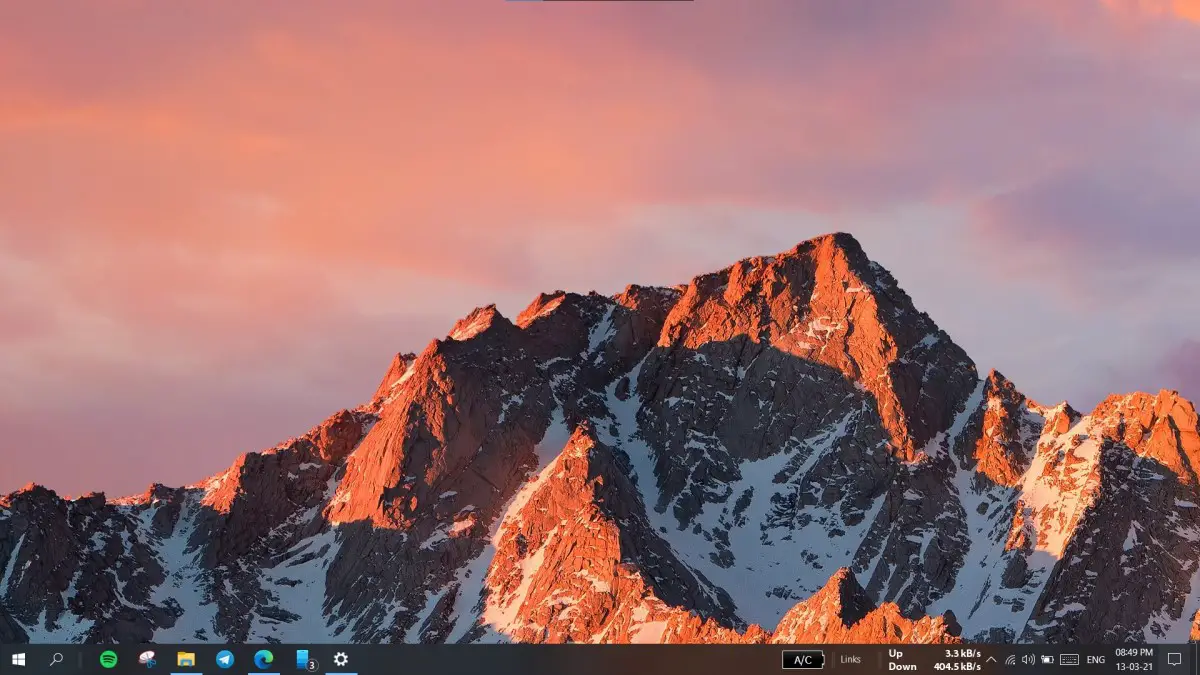1200x675 pixels.
Task: Launch Telegram from the taskbar
Action: tap(224, 659)
